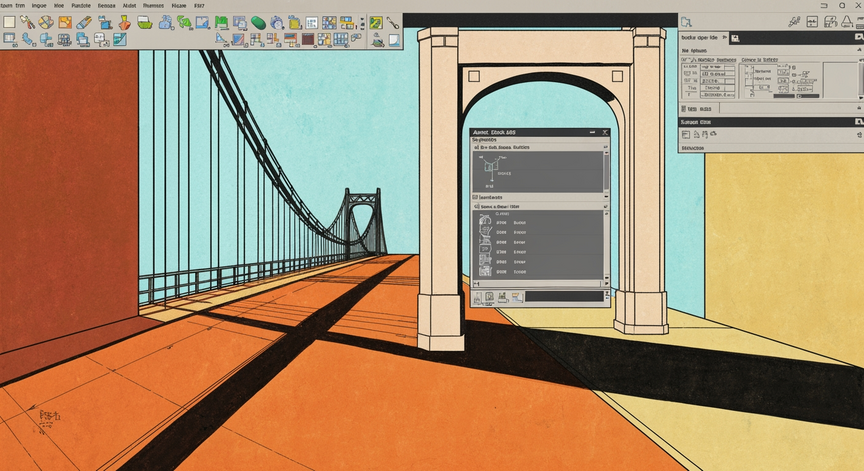Viewport: 864px width, 471px height.
Task: Click the boat-shaped stack icon
Action: [x=377, y=40]
